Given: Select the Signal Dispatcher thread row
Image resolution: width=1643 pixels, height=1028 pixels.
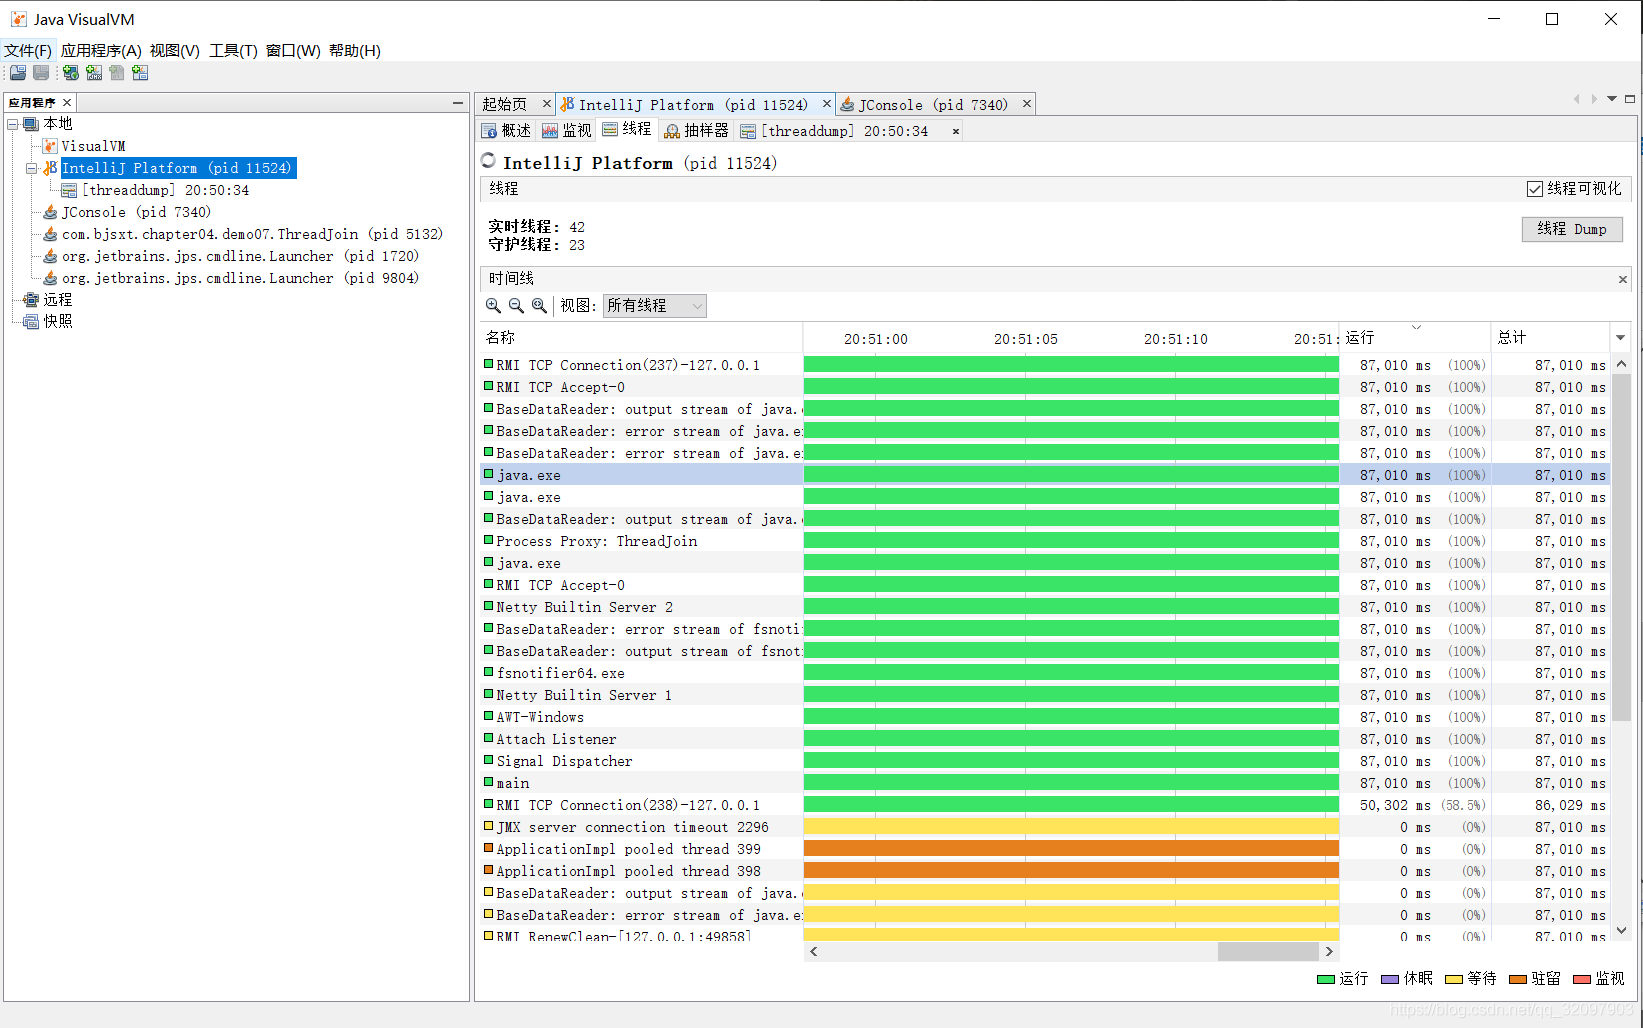Looking at the screenshot, I should click(1047, 761).
